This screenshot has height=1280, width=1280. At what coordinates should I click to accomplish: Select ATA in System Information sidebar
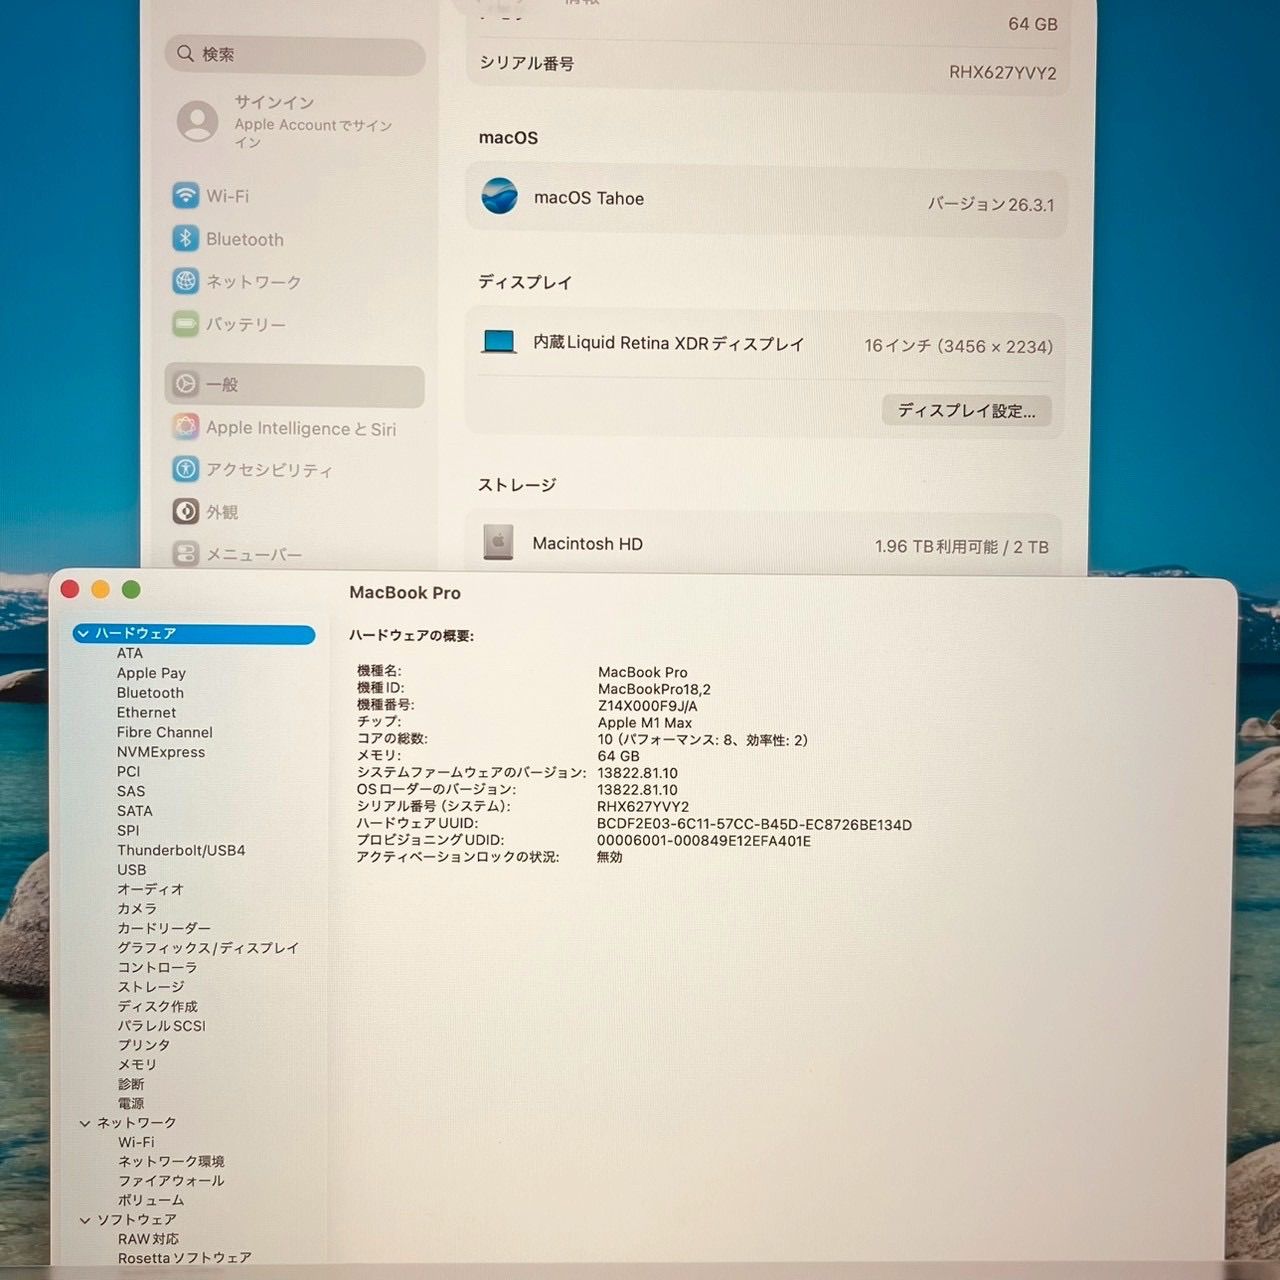coord(130,653)
